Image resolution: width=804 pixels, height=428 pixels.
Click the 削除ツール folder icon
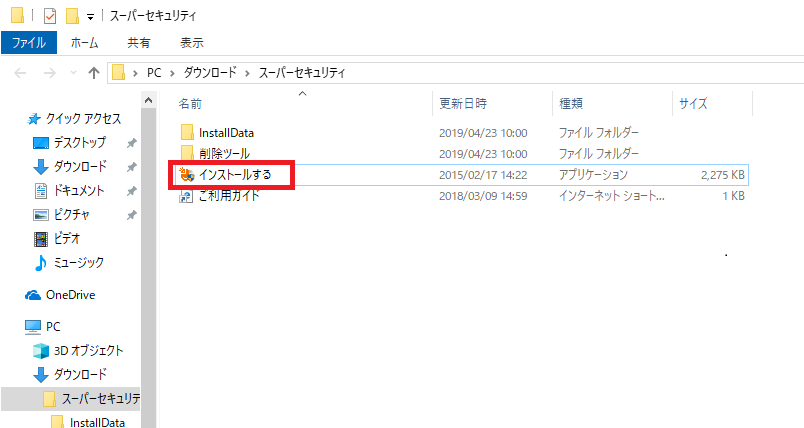click(x=186, y=154)
